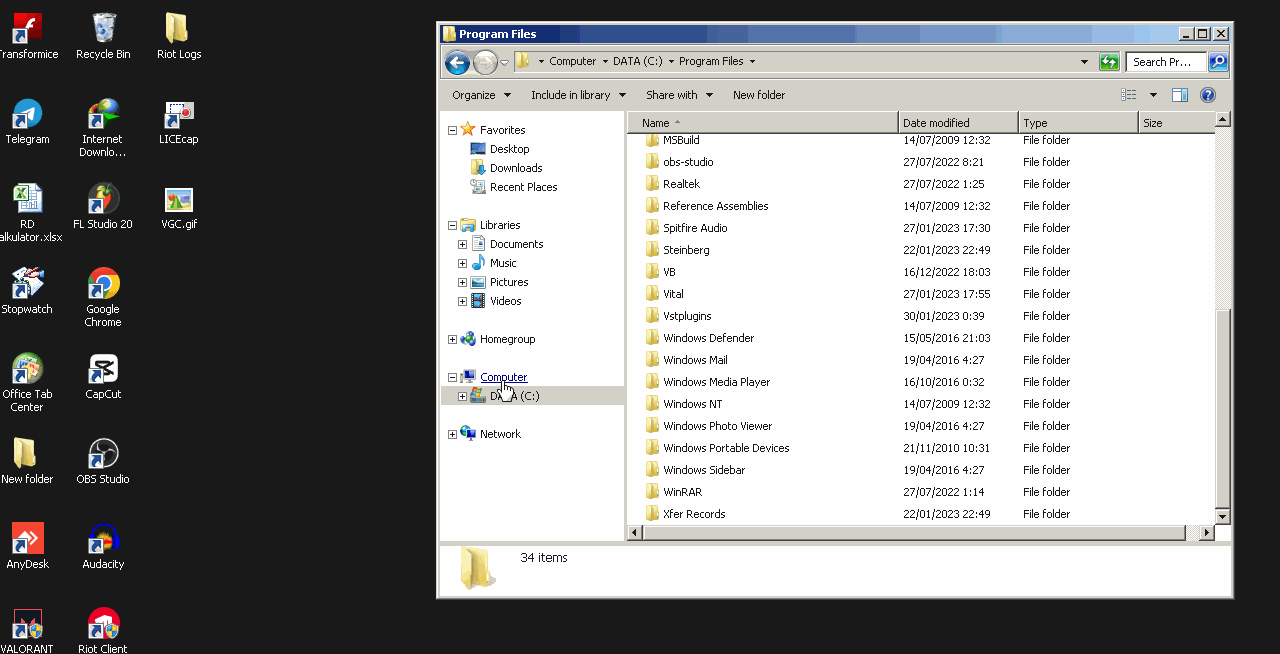Open the Telegram desktop icon
Screen dimensions: 1280x654
[x=27, y=114]
